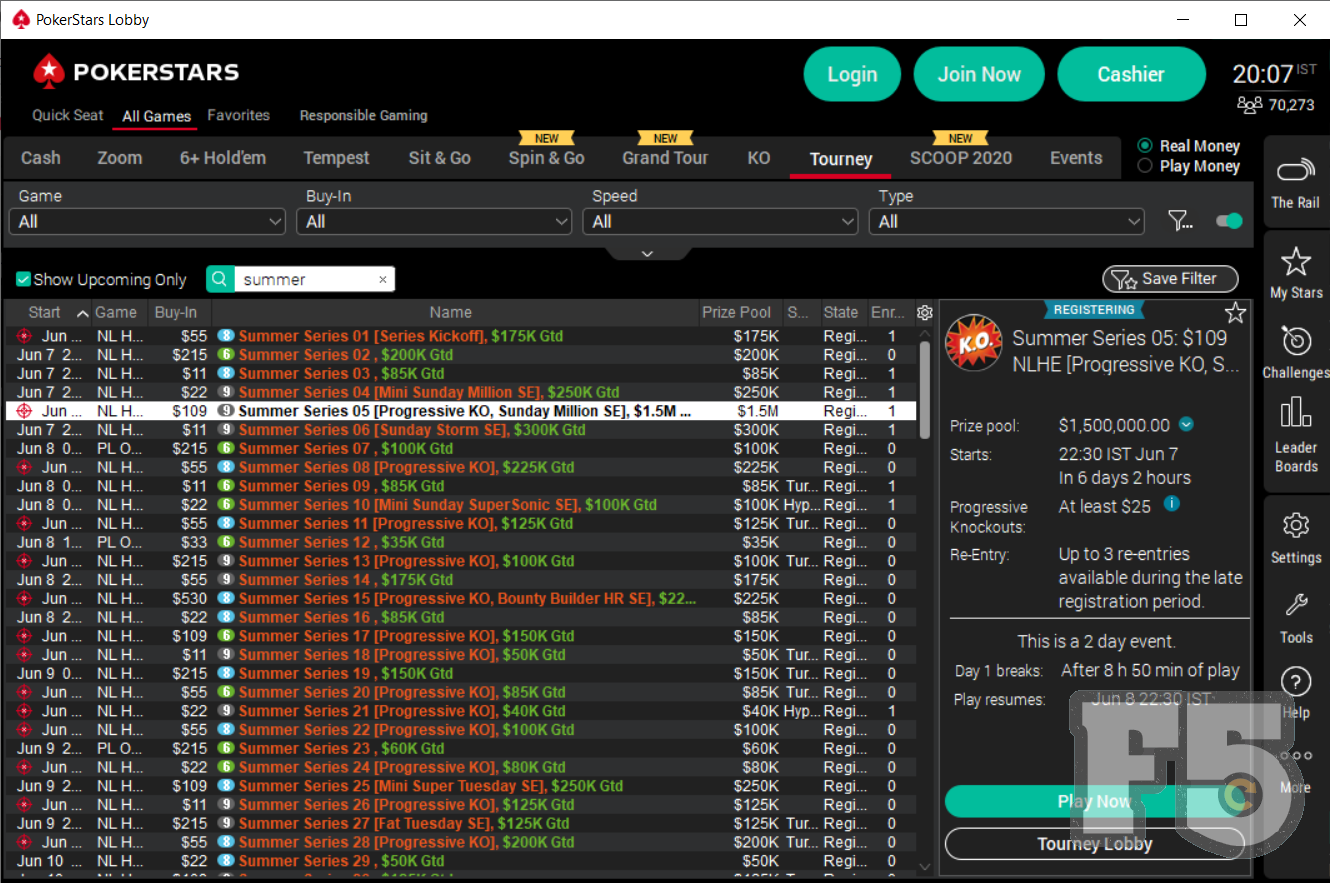Open Tourney Lobby button

(x=1095, y=844)
